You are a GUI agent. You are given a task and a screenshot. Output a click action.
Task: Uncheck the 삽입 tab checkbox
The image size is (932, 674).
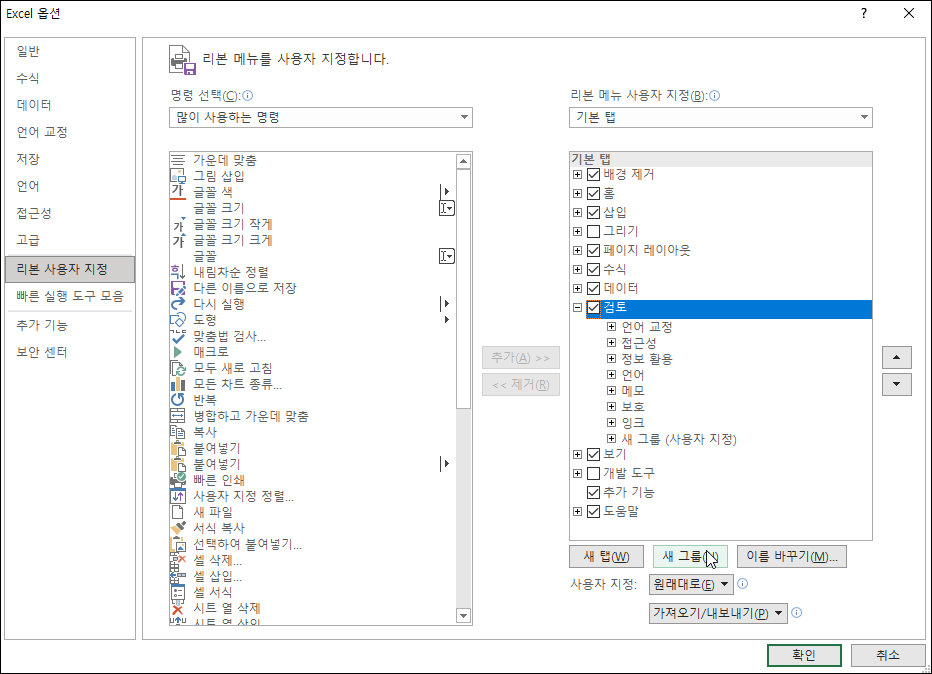[x=593, y=212]
